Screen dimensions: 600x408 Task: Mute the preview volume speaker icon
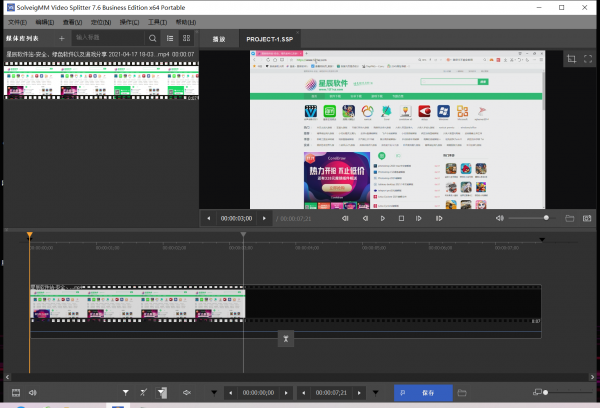click(500, 218)
